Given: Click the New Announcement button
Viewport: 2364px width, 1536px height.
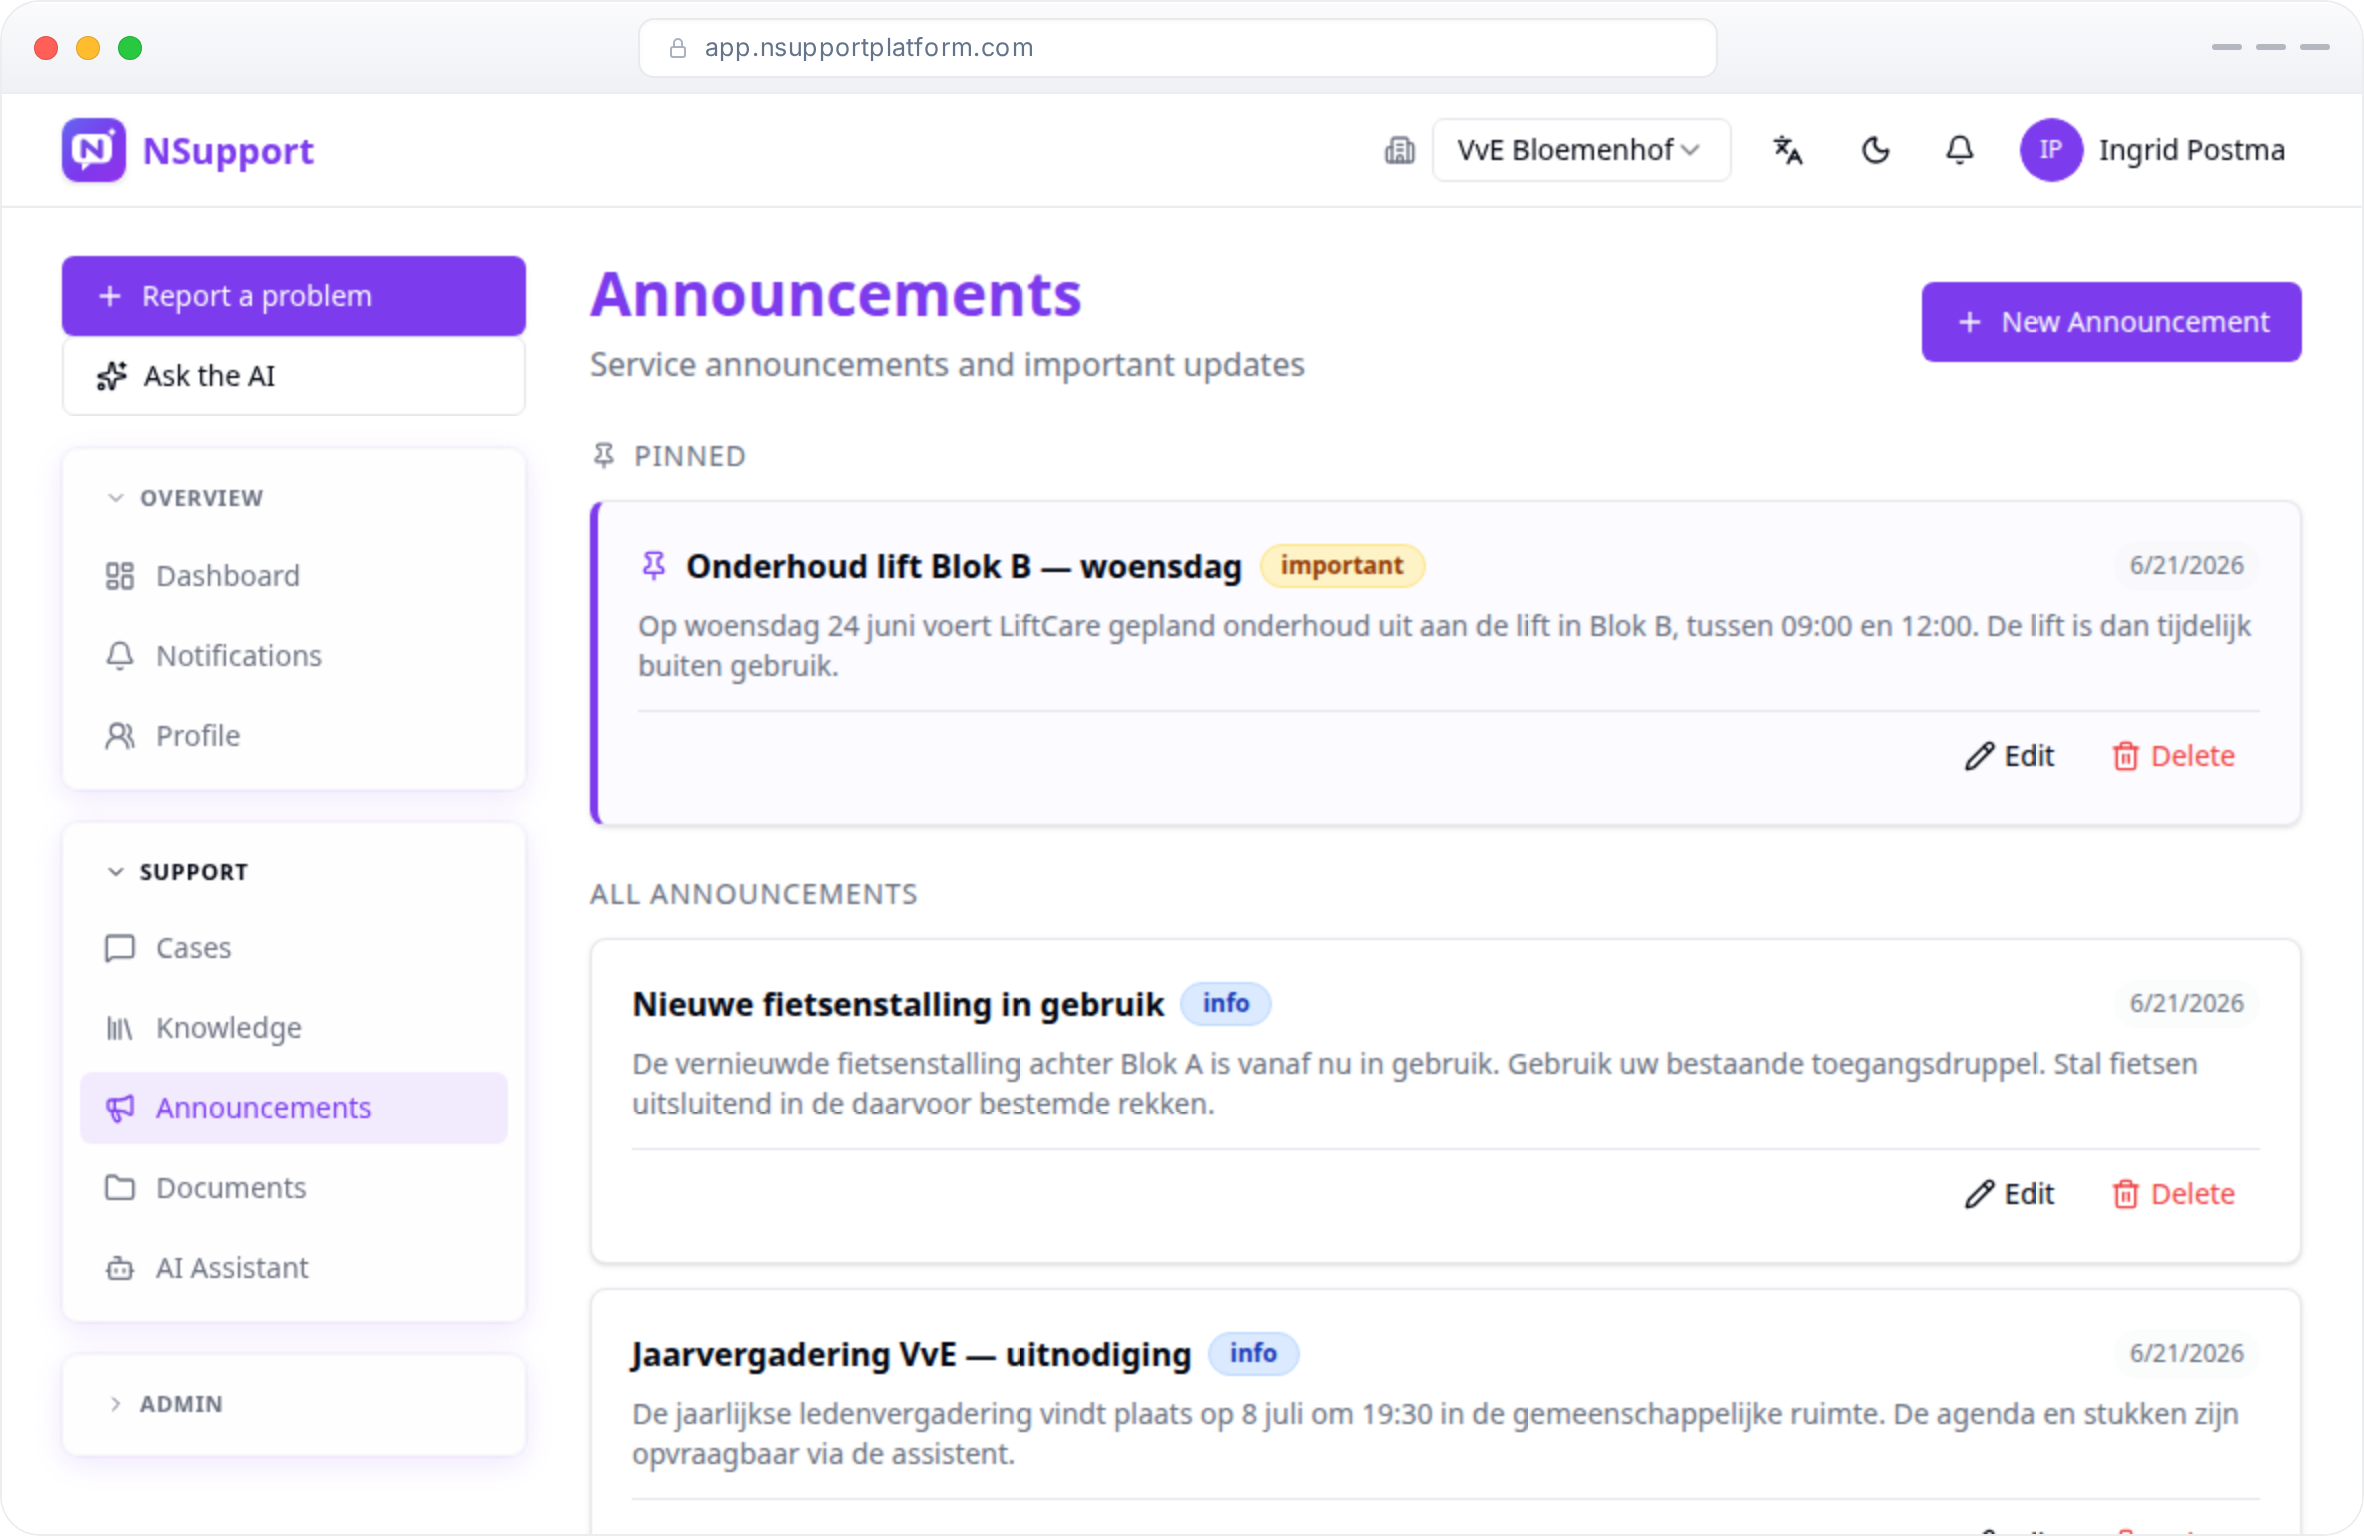Looking at the screenshot, I should tap(2111, 322).
